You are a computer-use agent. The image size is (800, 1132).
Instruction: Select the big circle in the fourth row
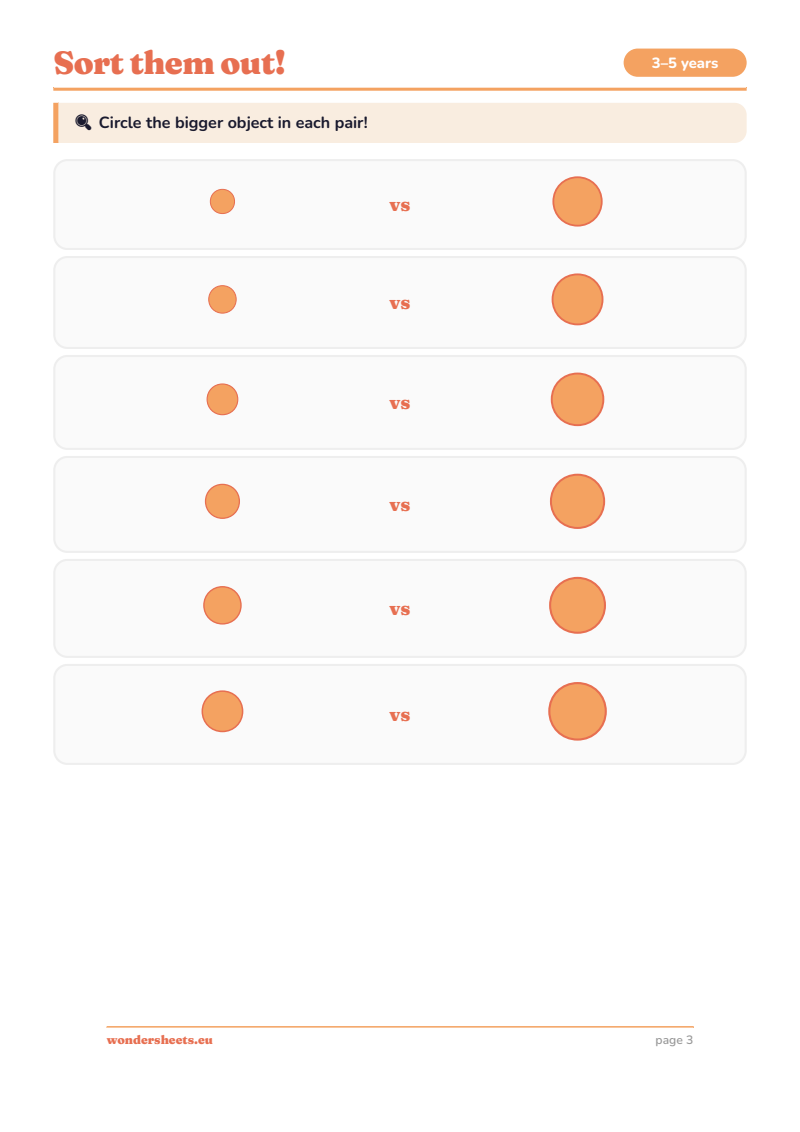[x=577, y=501]
